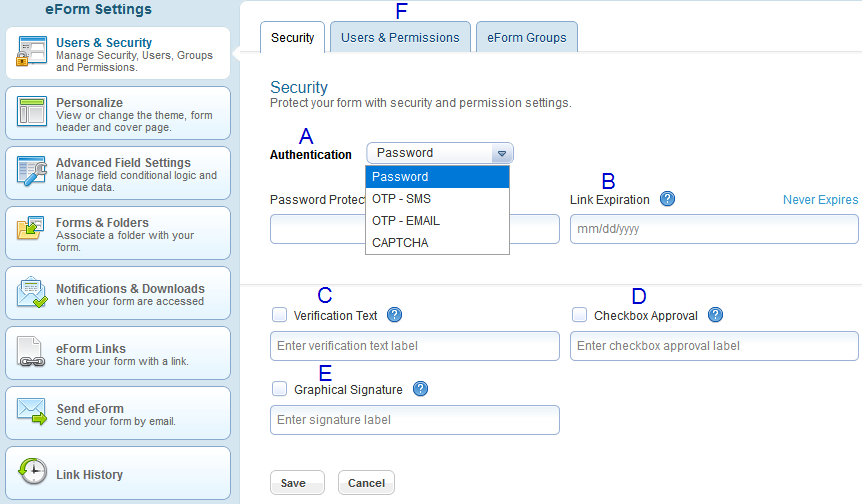Open Advanced Field Settings wrench icon
The height and width of the screenshot is (504, 862).
[x=31, y=171]
